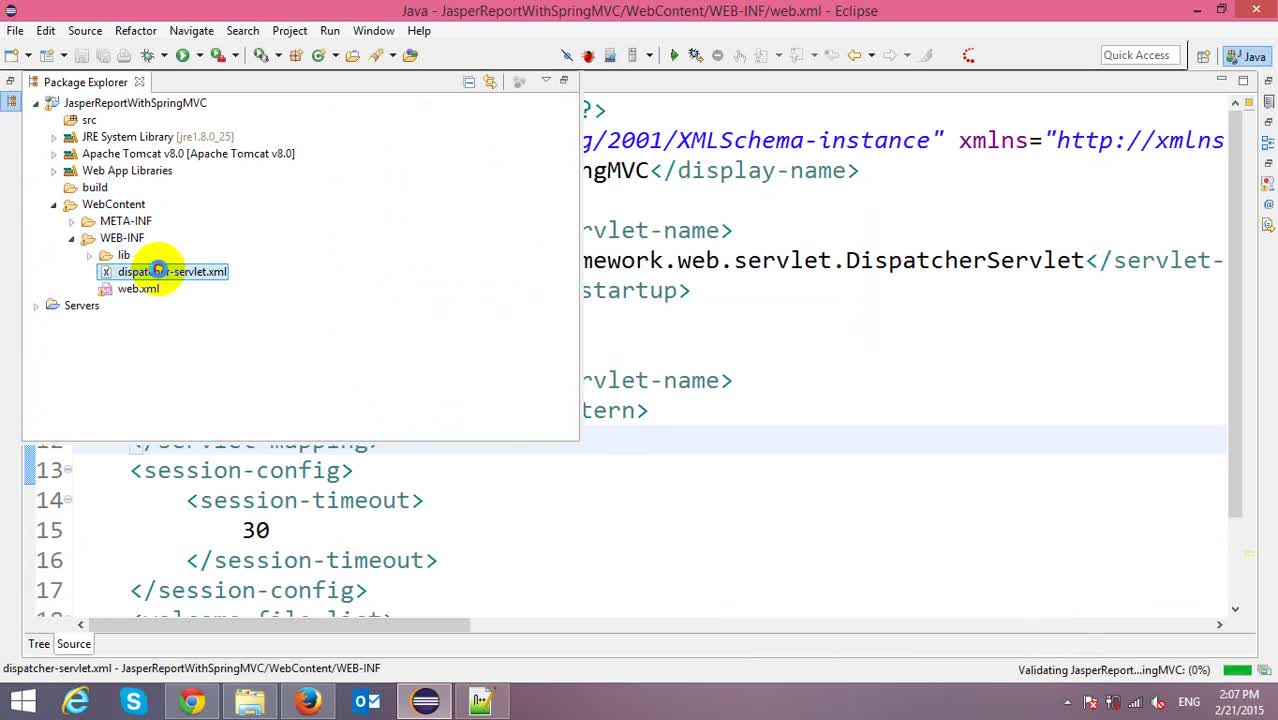This screenshot has width=1278, height=720.
Task: Open the Navigate menu
Action: pos(191,31)
